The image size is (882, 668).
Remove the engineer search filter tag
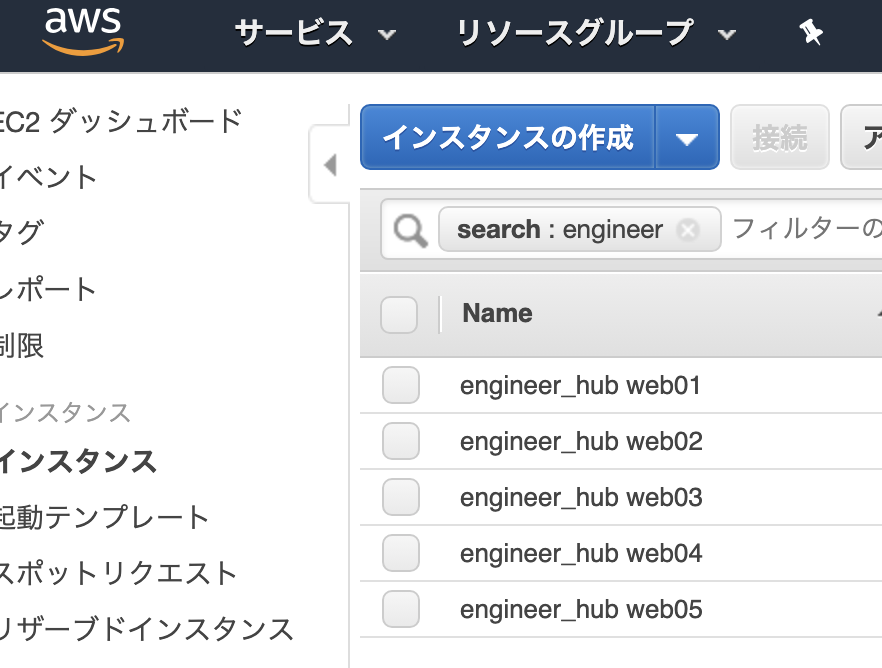[688, 230]
